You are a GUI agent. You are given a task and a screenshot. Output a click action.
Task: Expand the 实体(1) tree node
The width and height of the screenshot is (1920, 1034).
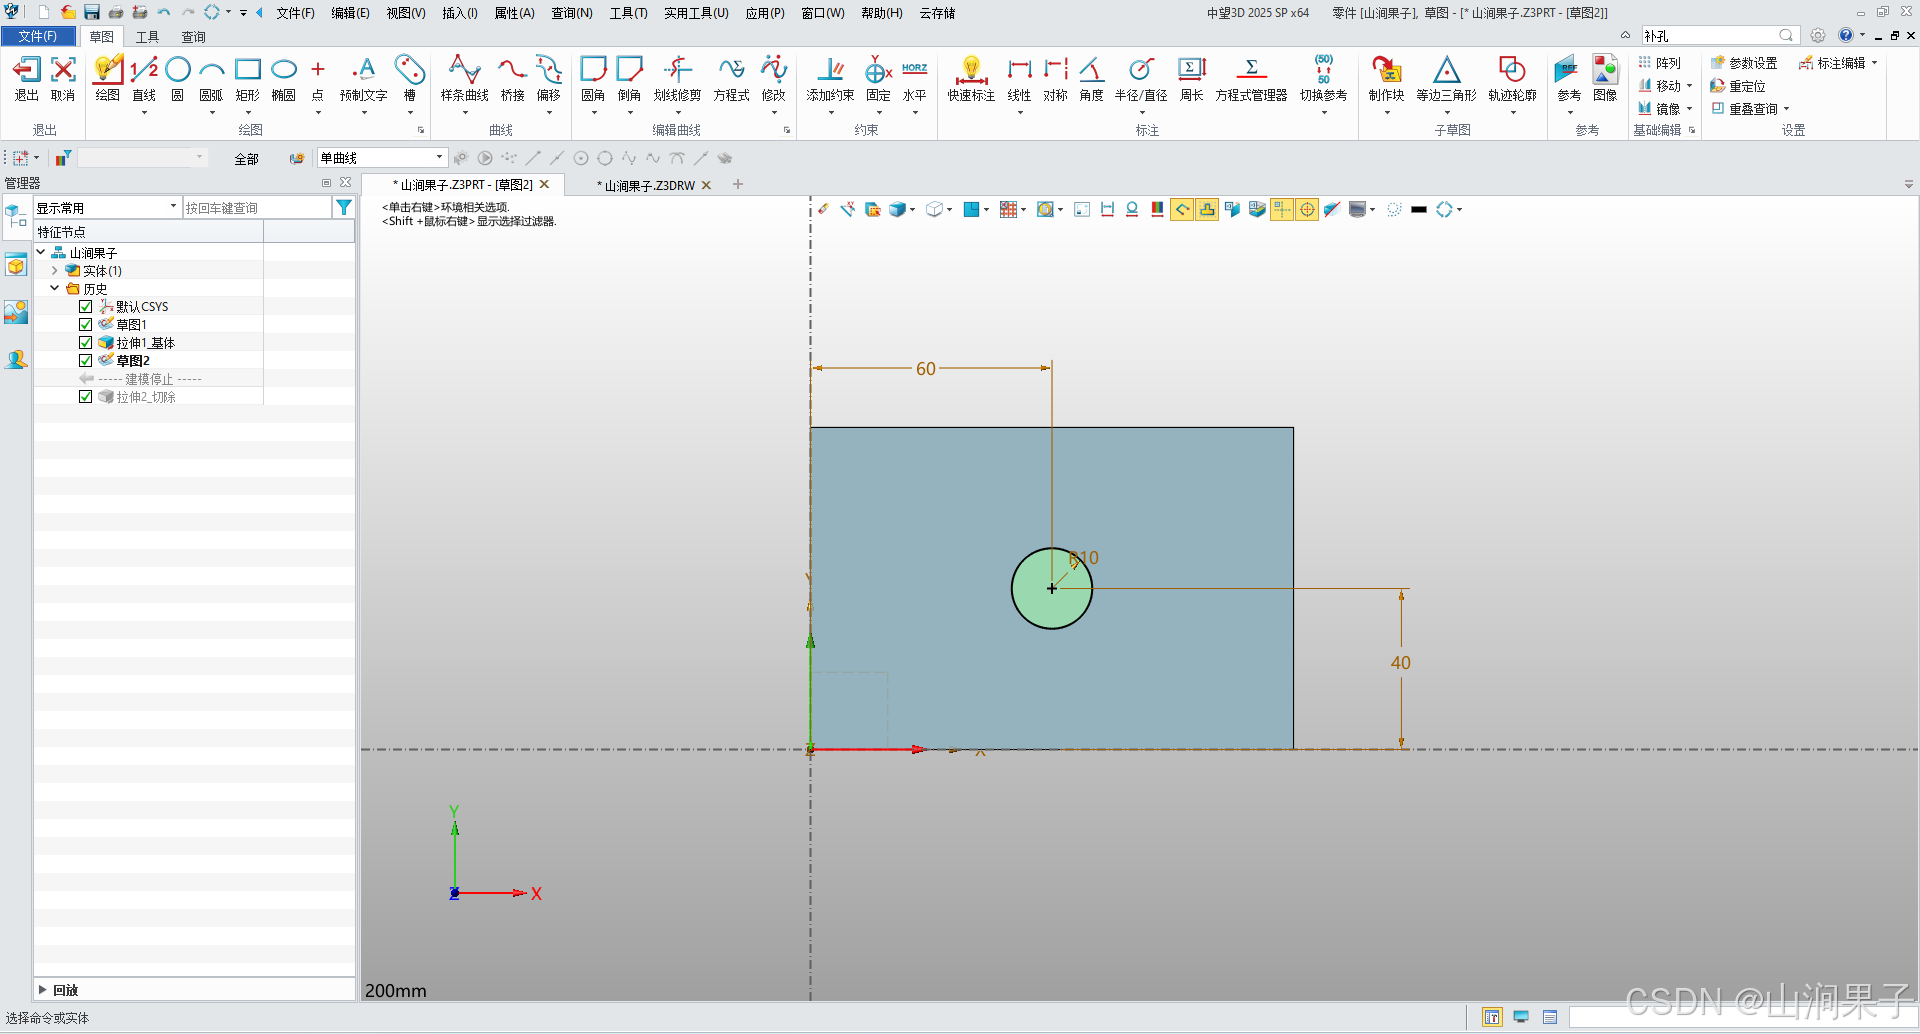point(55,271)
